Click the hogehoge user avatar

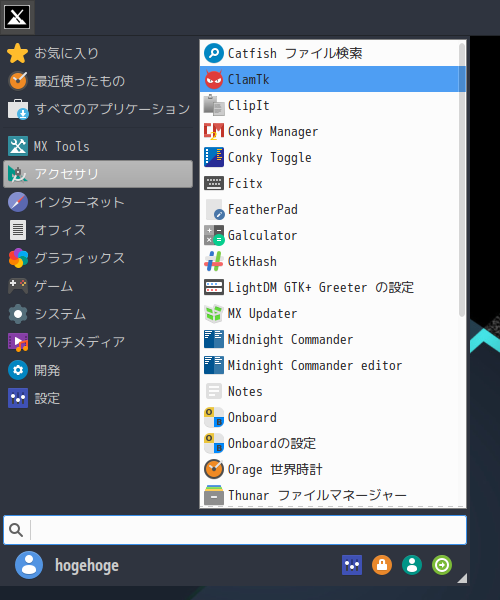pos(29,565)
